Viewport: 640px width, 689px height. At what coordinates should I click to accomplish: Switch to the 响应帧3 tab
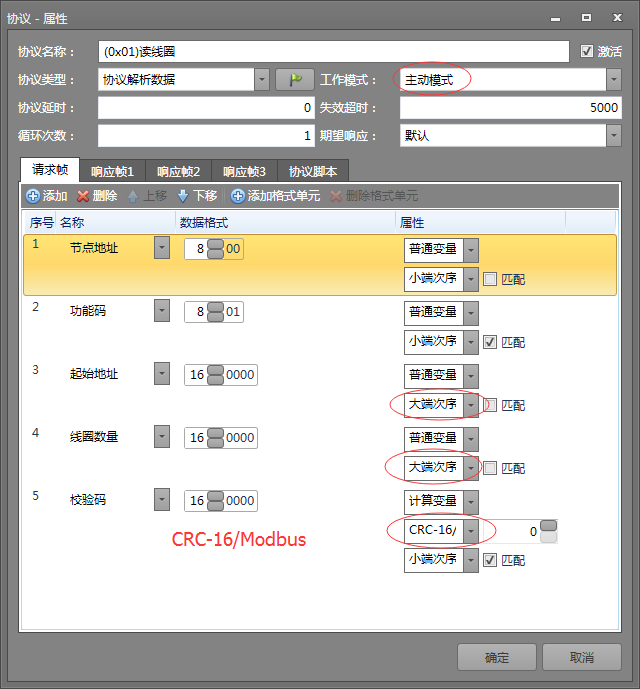244,171
